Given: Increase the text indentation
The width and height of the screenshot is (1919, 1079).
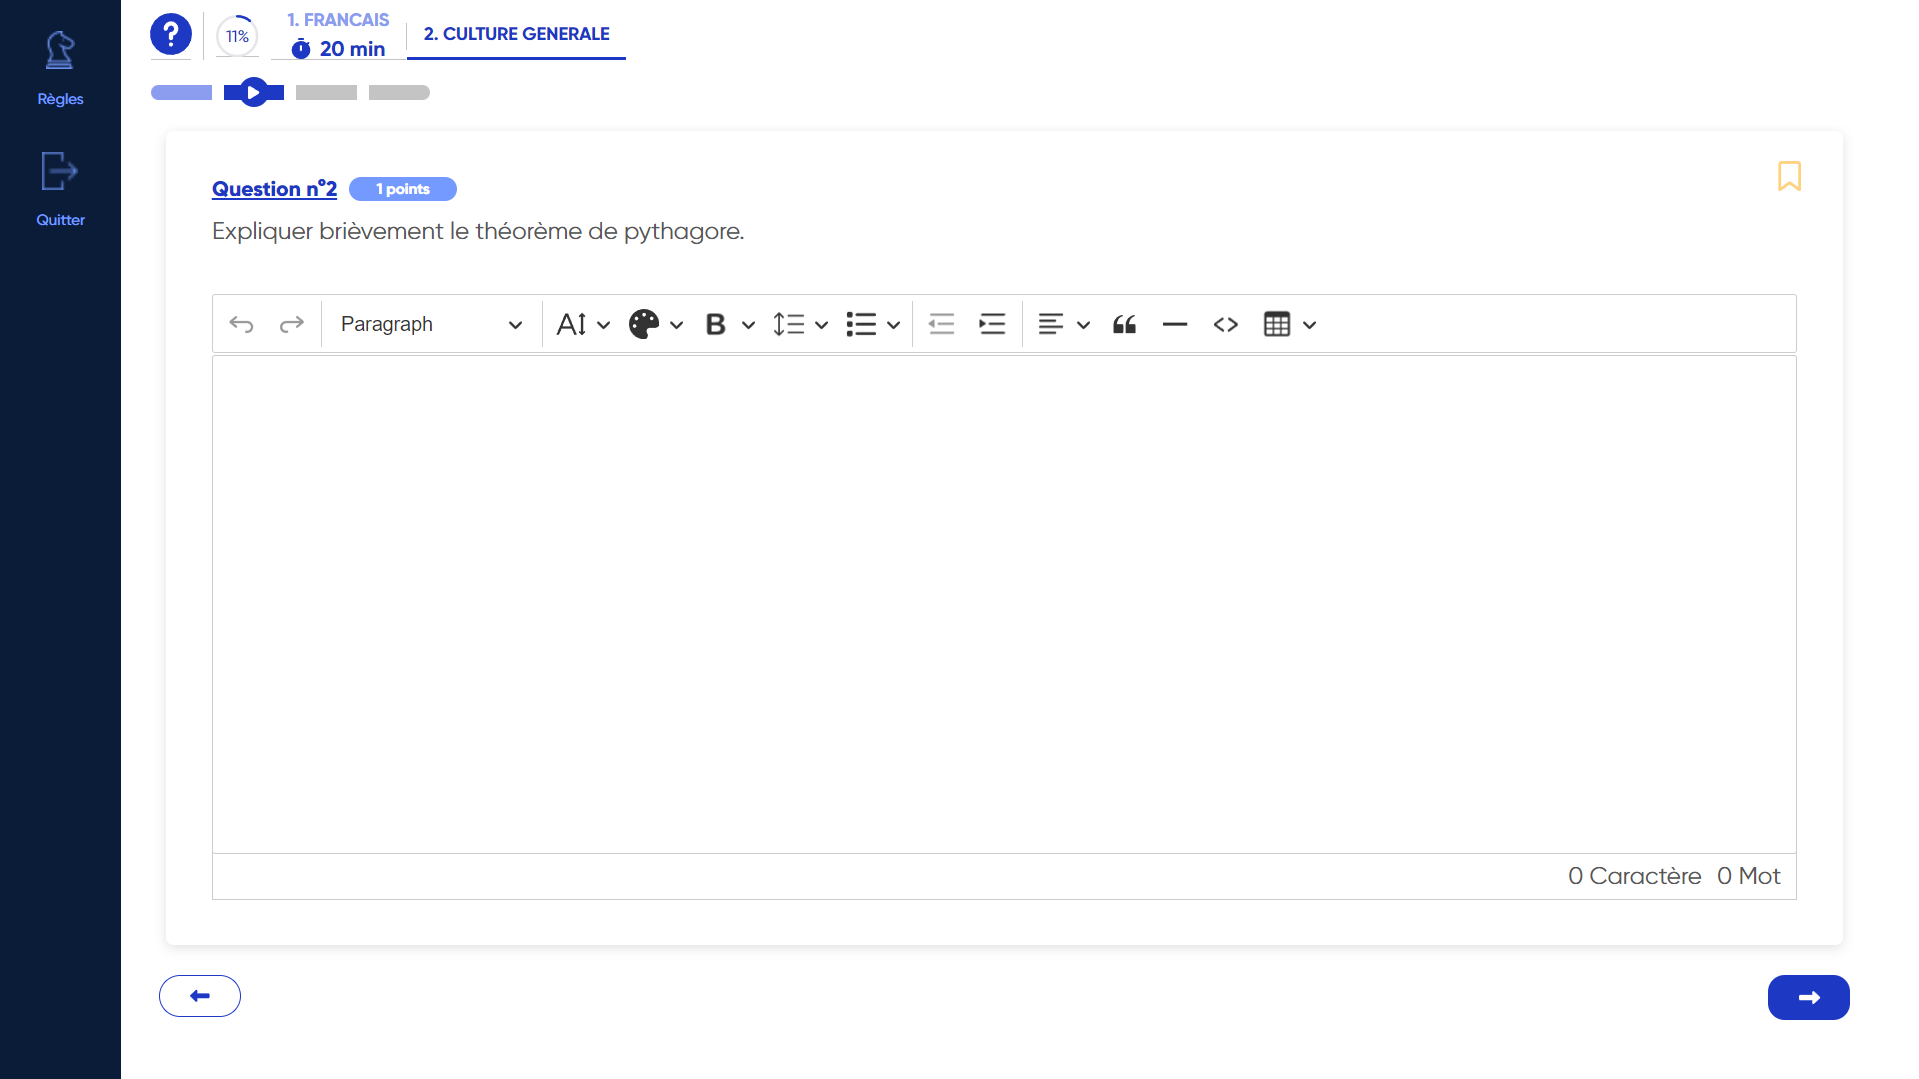Looking at the screenshot, I should pyautogui.click(x=991, y=324).
